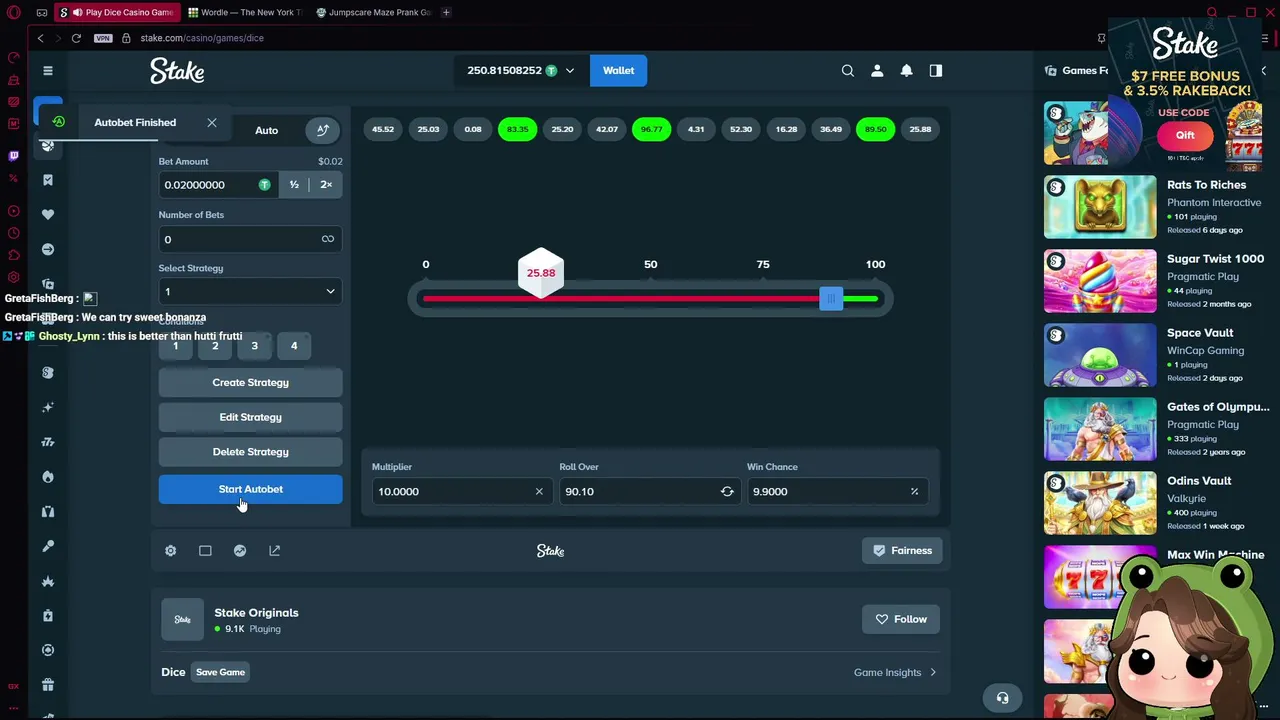Click the Opera browser menu logo
Screen dimensions: 1280x720
pos(14,13)
